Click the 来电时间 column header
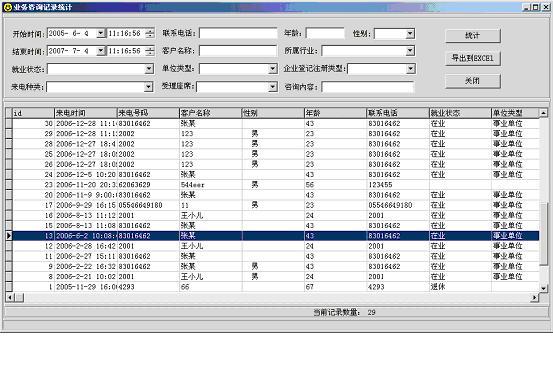Screen dimensions: 553x384 pos(85,113)
